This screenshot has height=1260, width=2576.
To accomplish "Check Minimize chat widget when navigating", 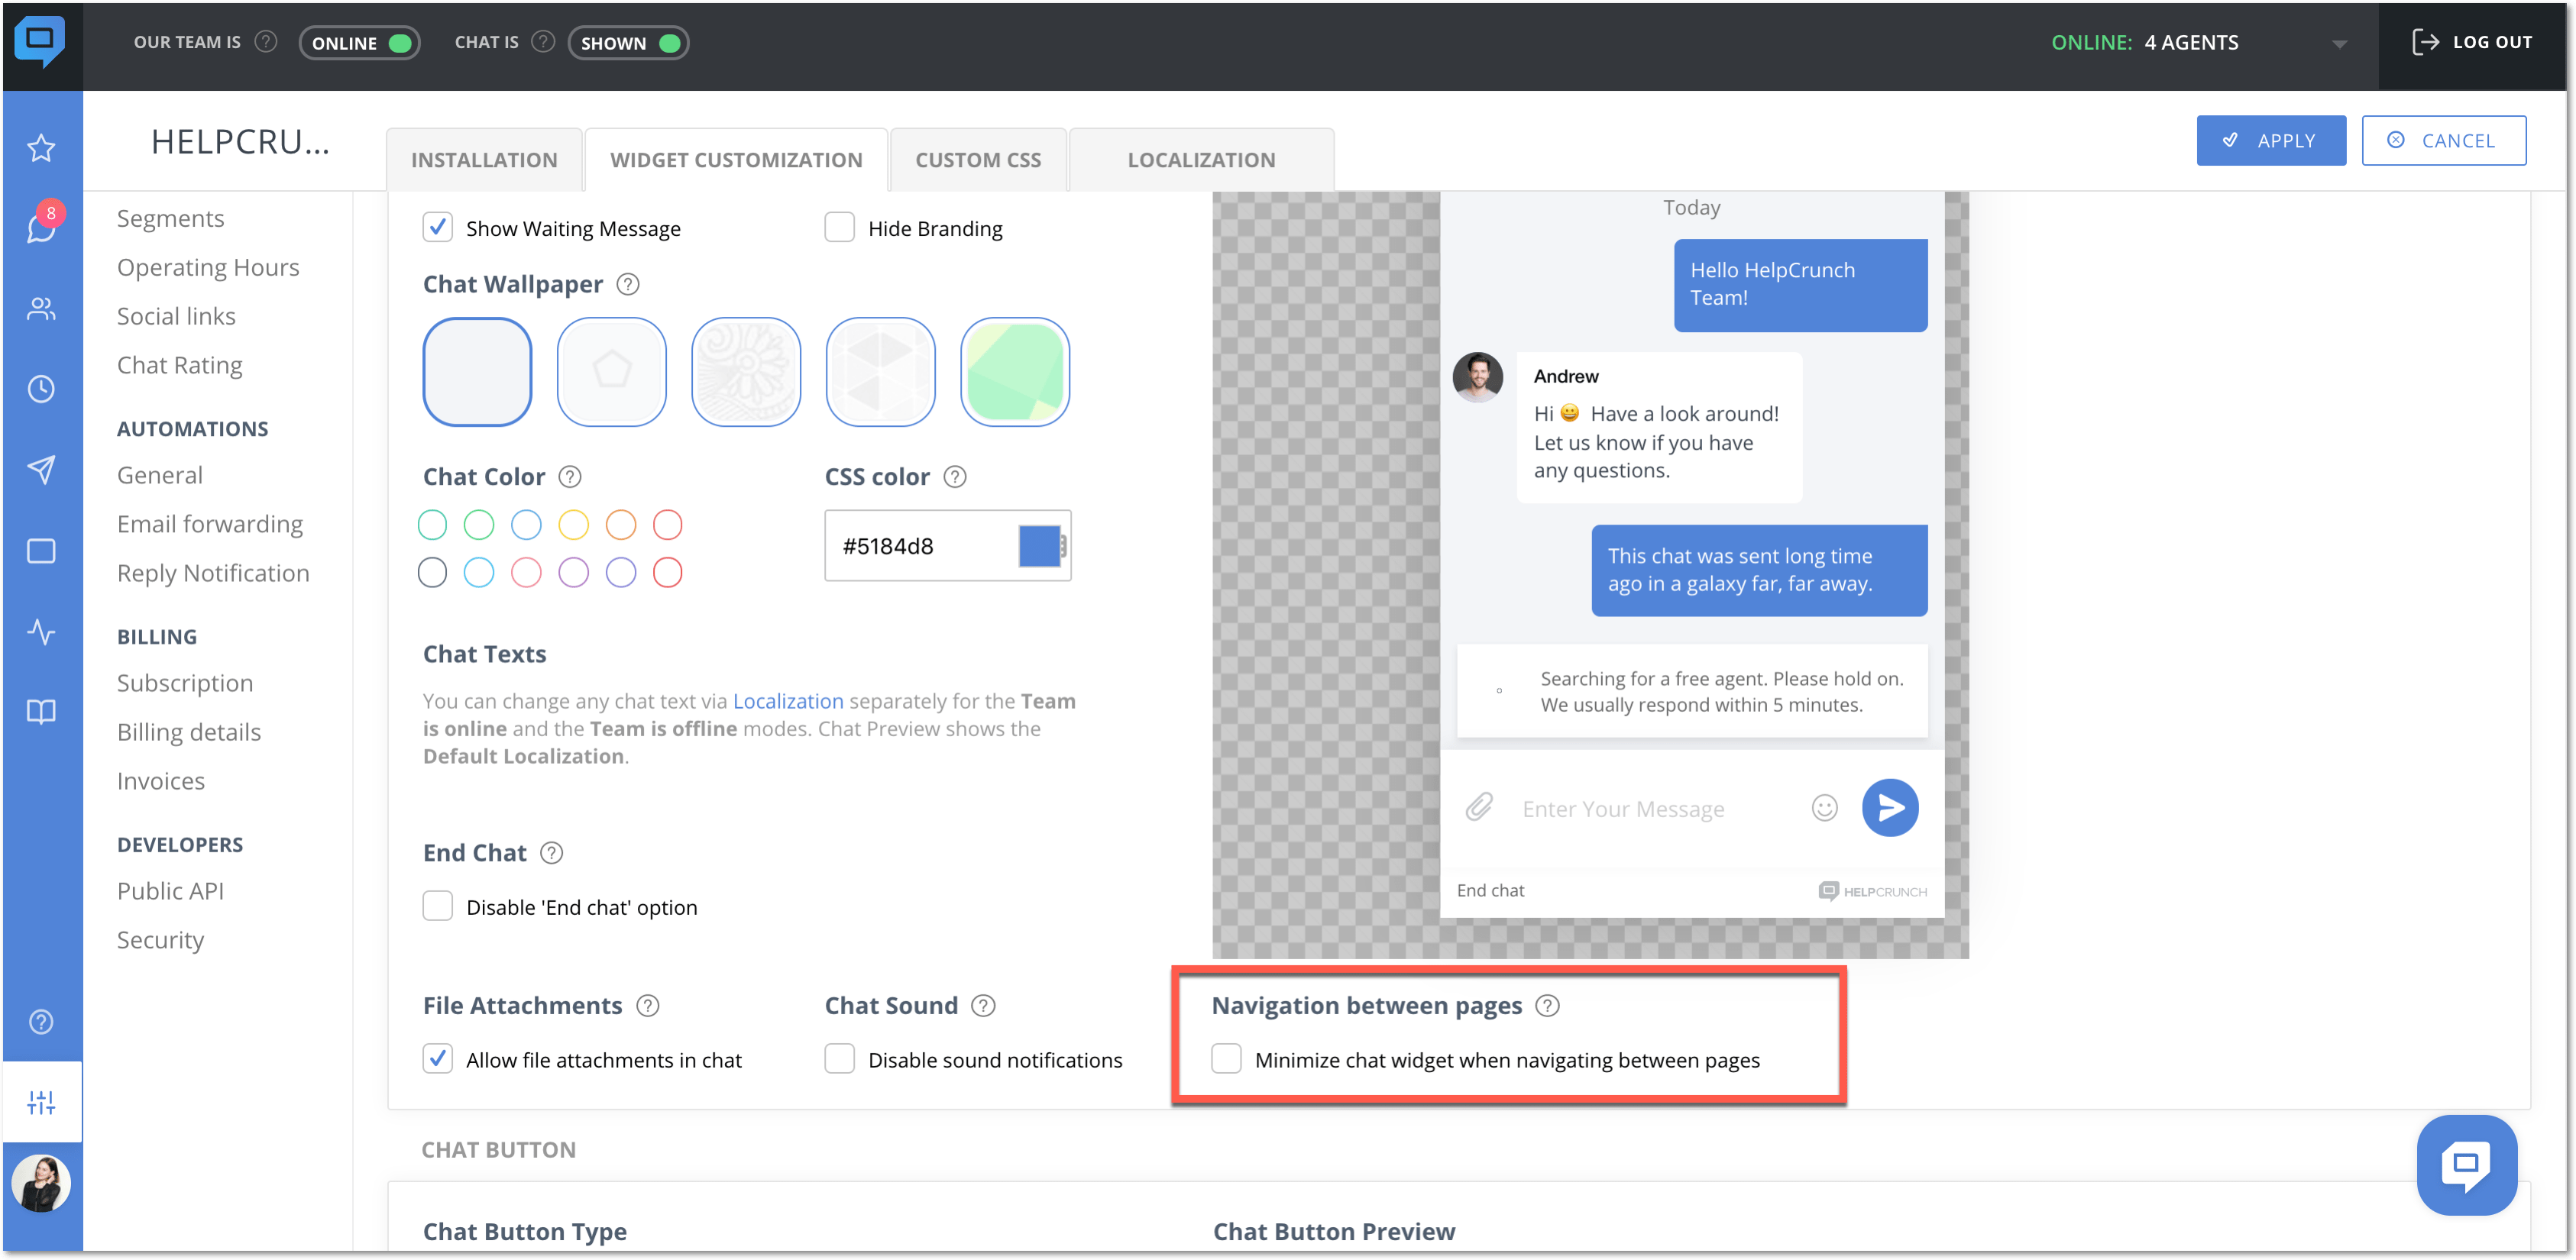I will (x=1226, y=1059).
